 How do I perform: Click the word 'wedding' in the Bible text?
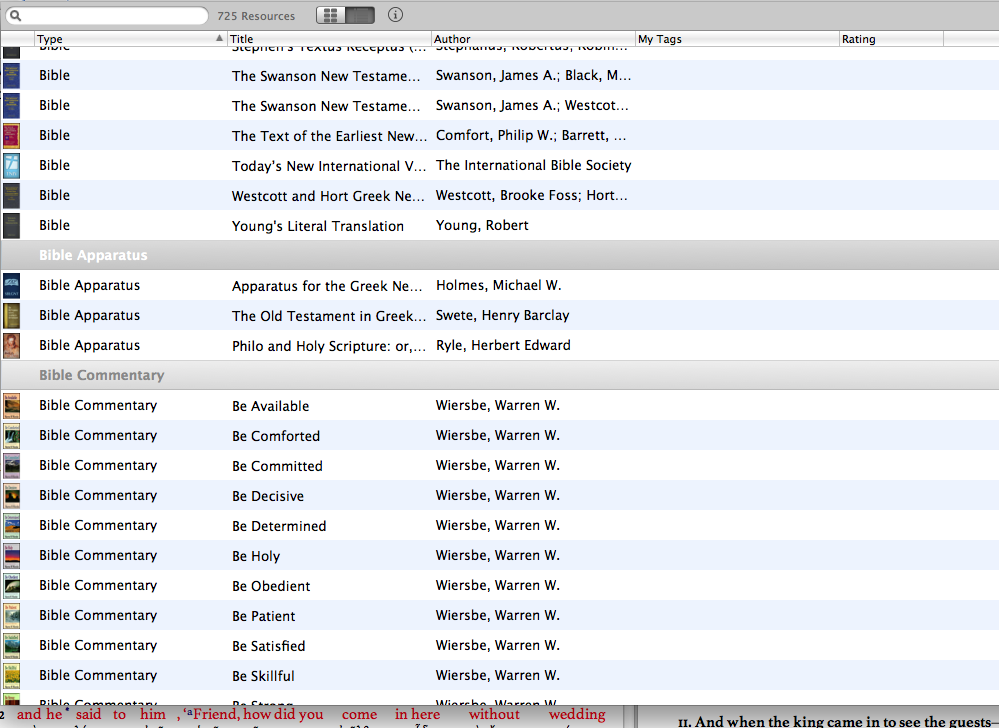pos(577,715)
